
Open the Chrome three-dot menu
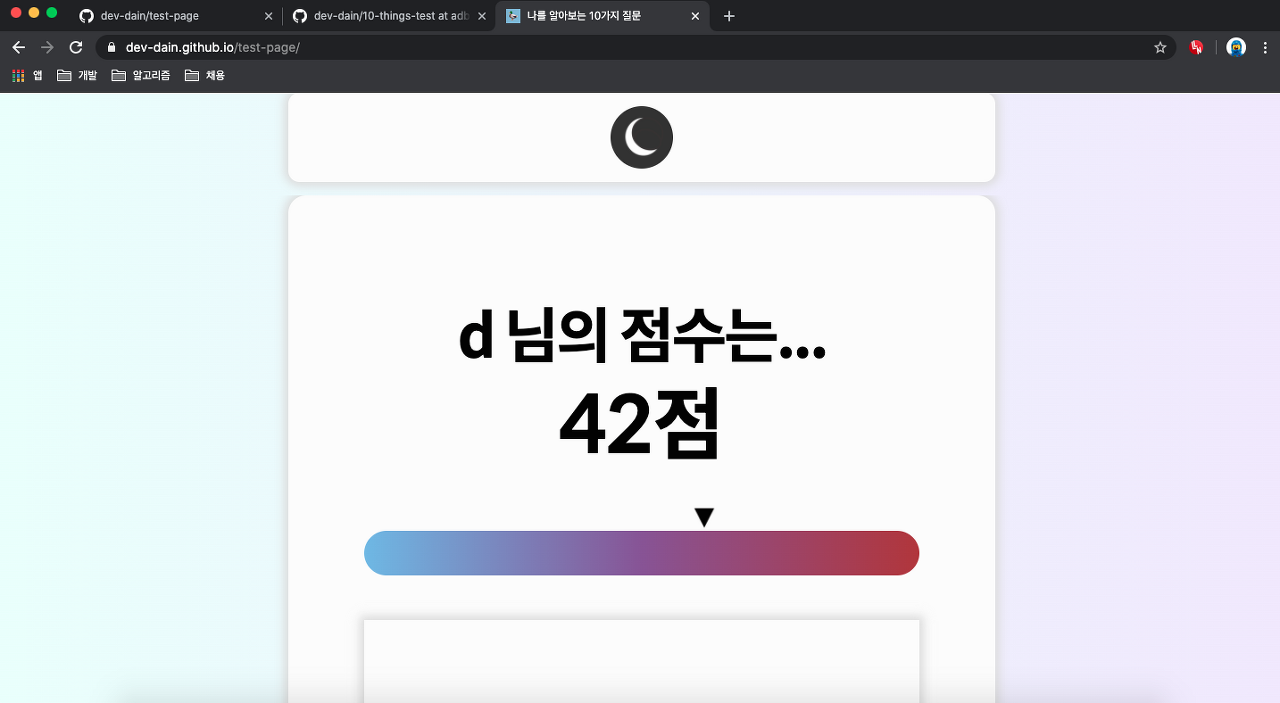click(1265, 47)
